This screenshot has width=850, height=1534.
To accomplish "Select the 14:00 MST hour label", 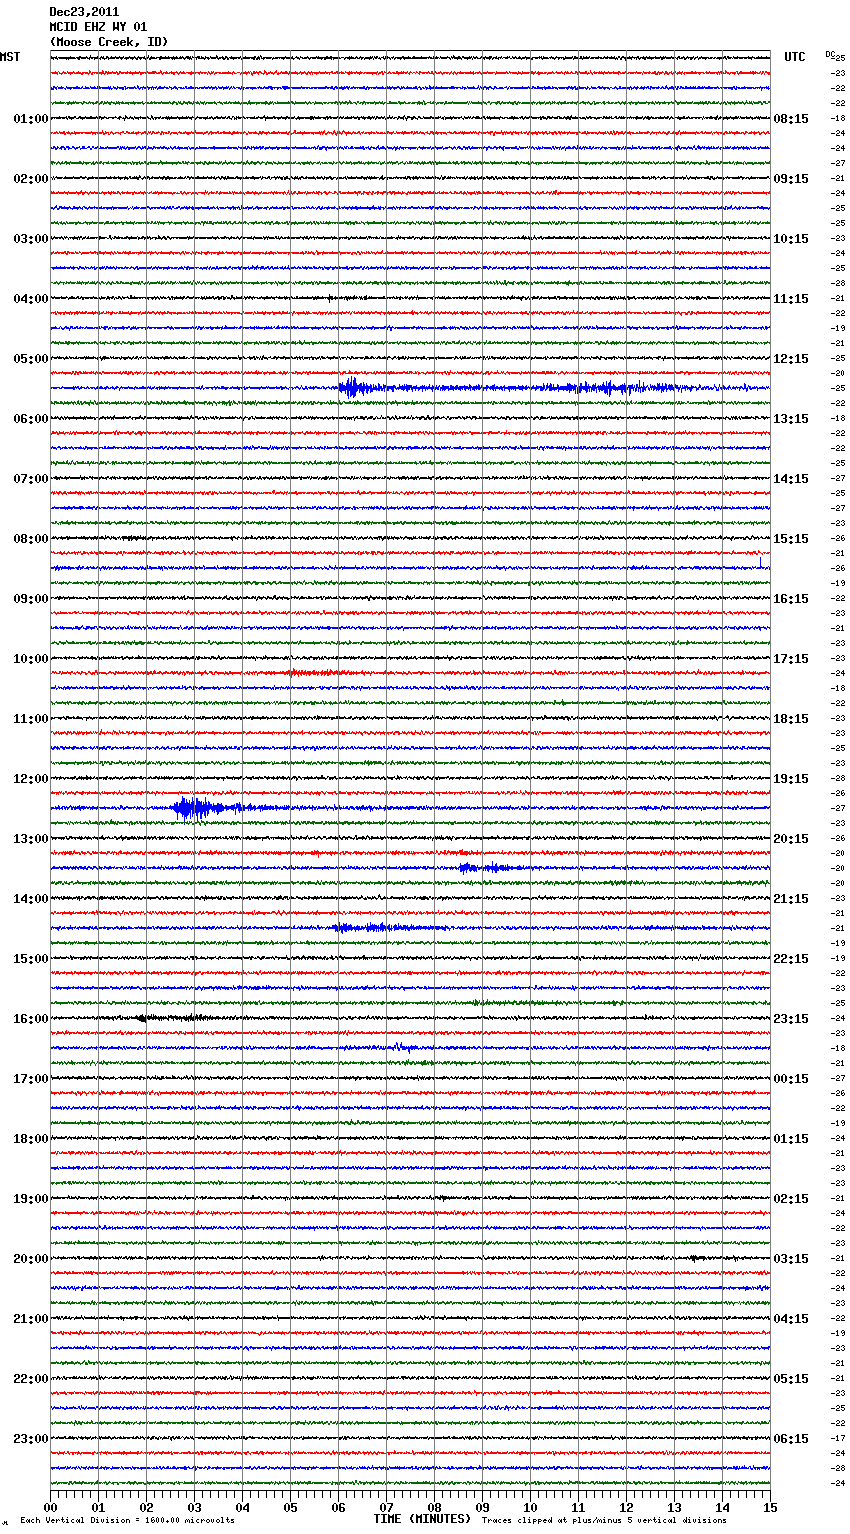I will [31, 899].
